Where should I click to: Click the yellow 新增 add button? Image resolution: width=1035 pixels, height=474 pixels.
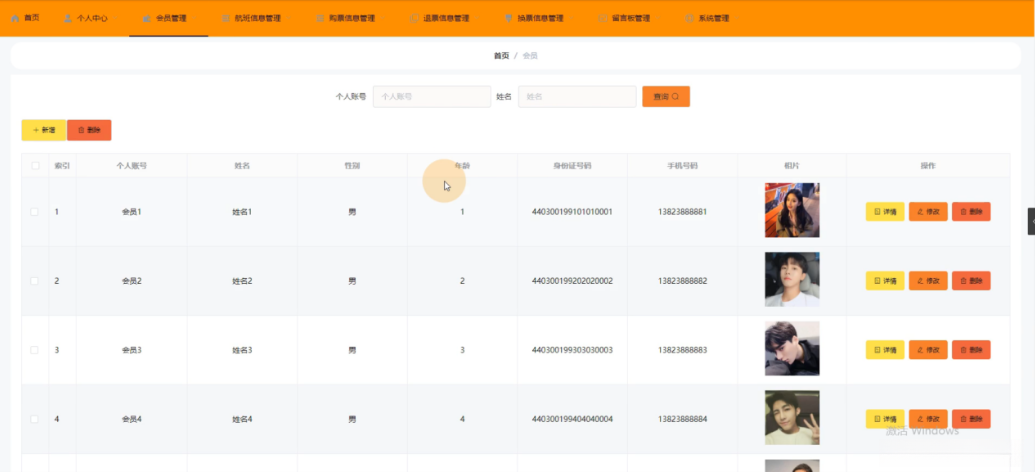(44, 130)
